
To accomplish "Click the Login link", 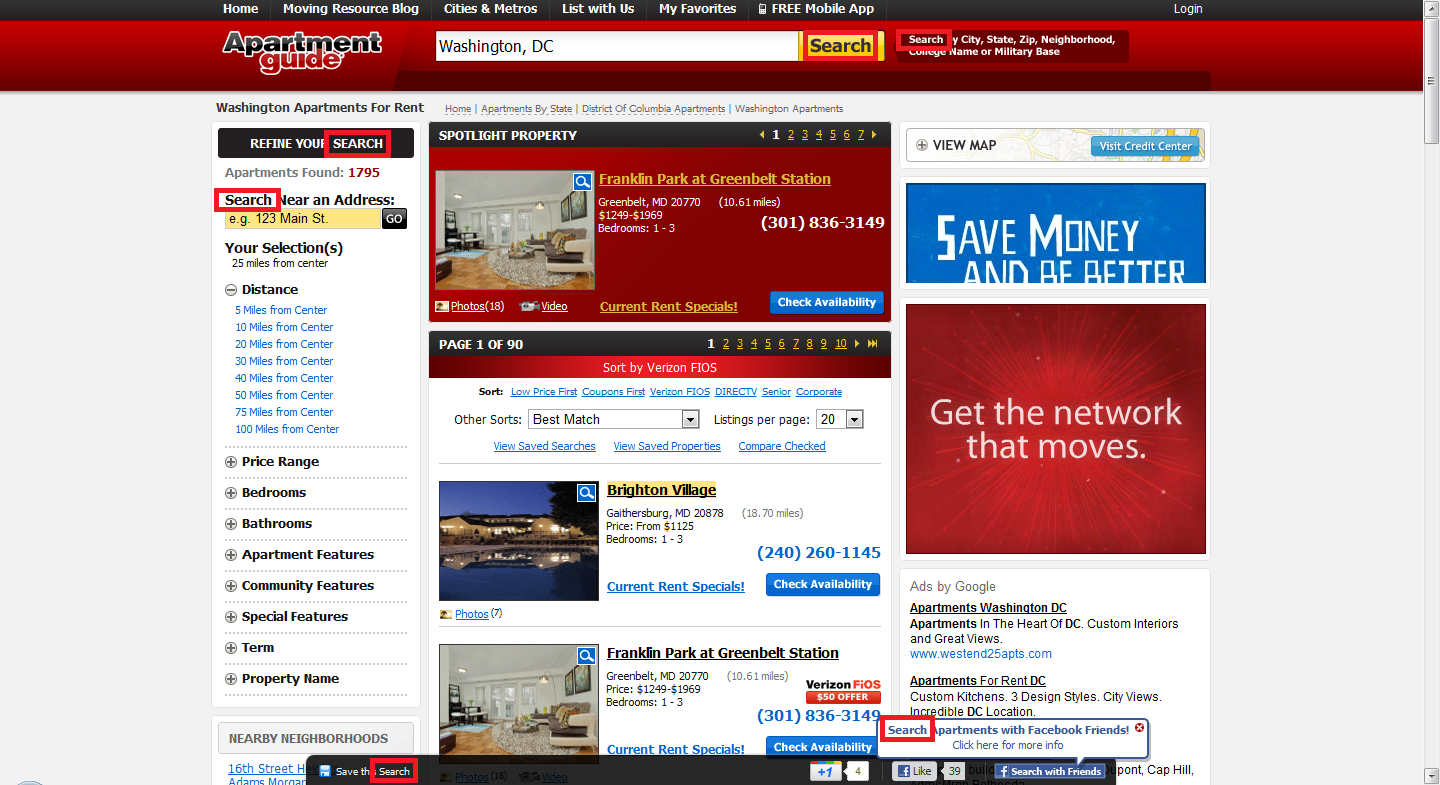I will [x=1188, y=9].
